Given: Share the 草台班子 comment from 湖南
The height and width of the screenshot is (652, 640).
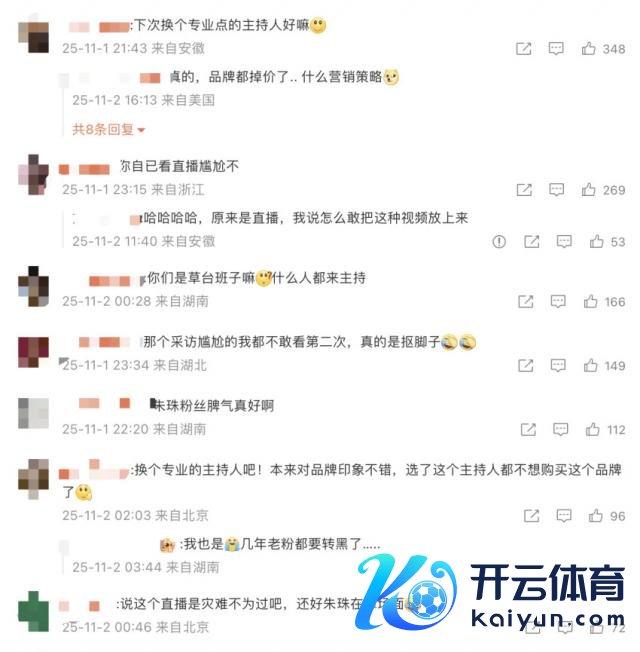Looking at the screenshot, I should pos(526,301).
